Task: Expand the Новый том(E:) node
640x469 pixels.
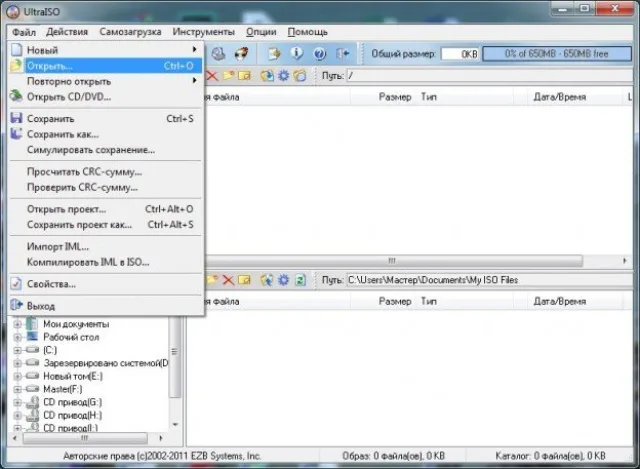Action: coord(17,376)
